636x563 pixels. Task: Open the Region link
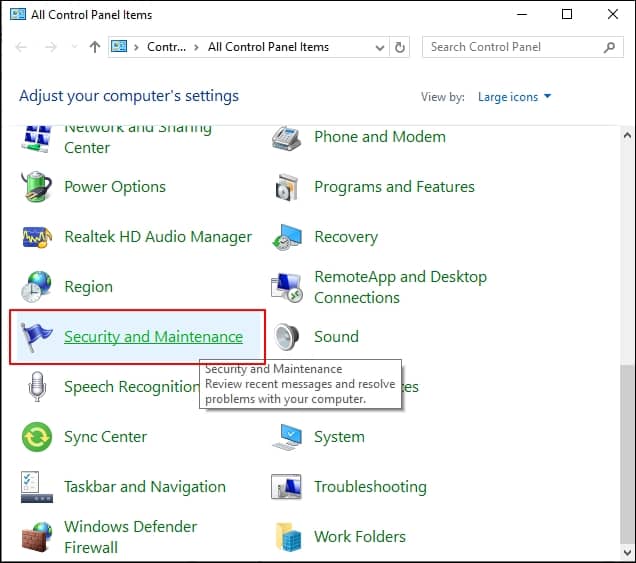pos(88,287)
